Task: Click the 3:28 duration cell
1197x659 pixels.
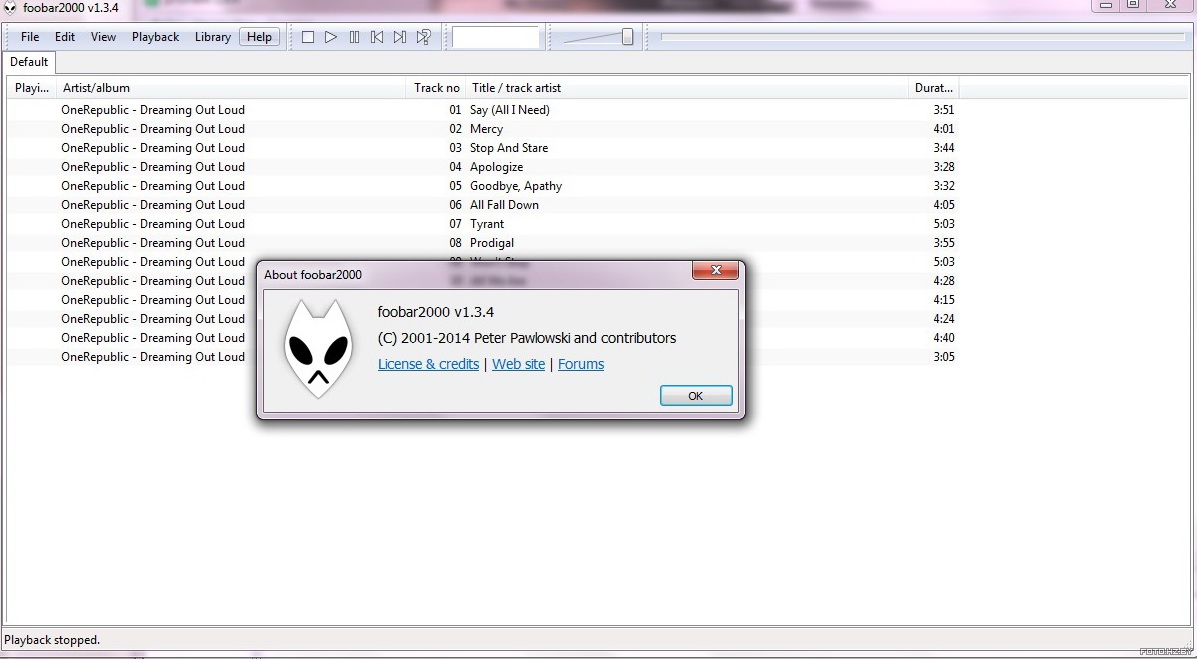Action: click(x=944, y=167)
